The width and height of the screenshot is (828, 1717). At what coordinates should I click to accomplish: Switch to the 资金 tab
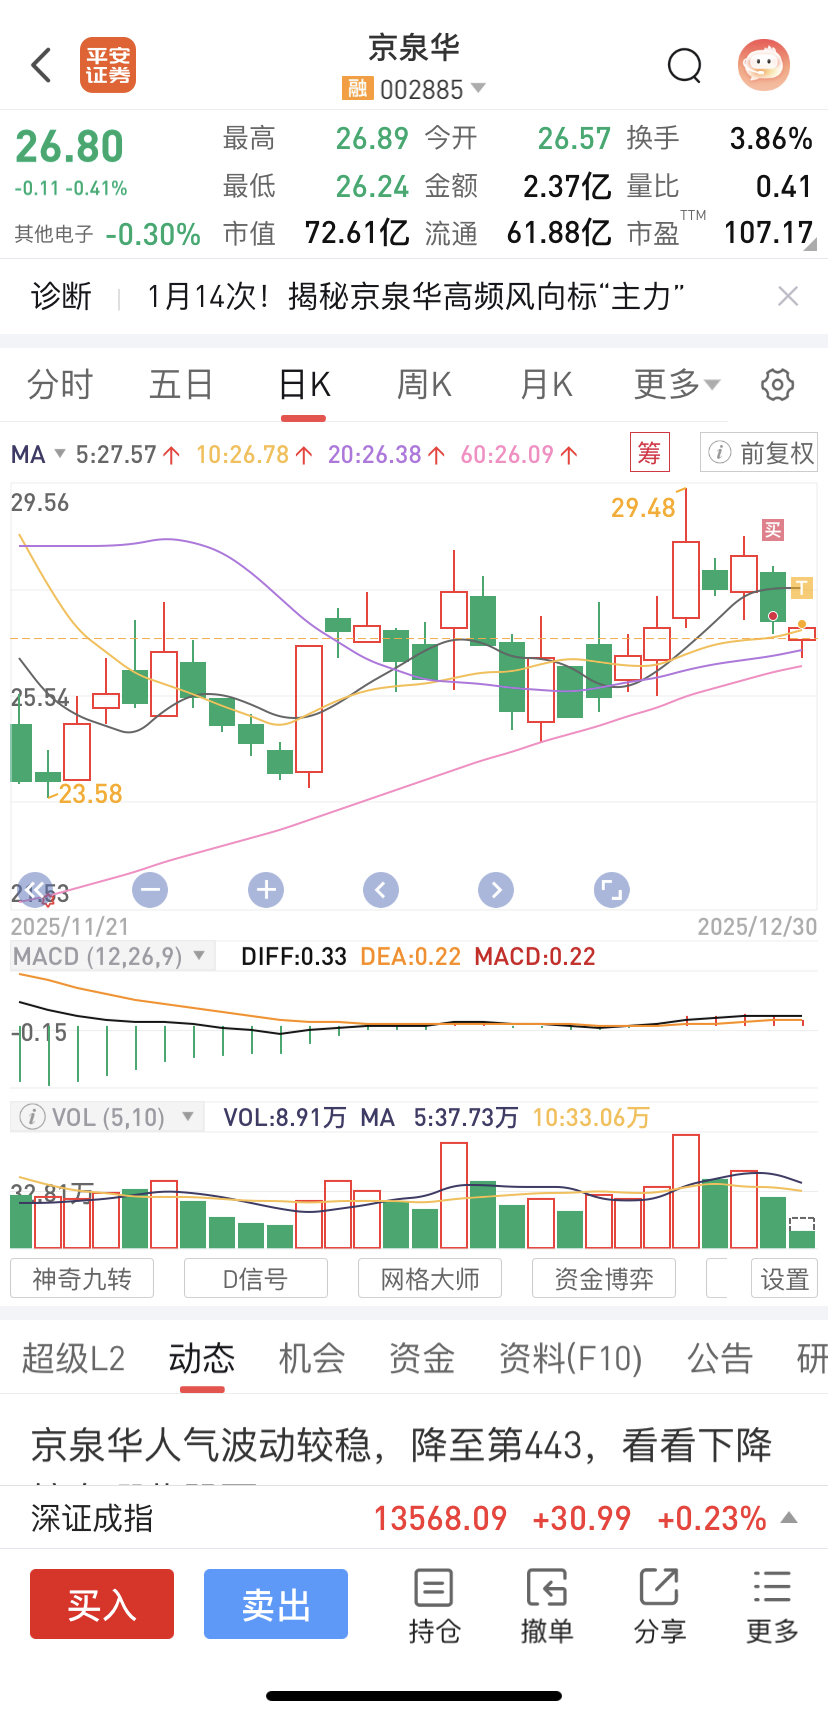(422, 1359)
